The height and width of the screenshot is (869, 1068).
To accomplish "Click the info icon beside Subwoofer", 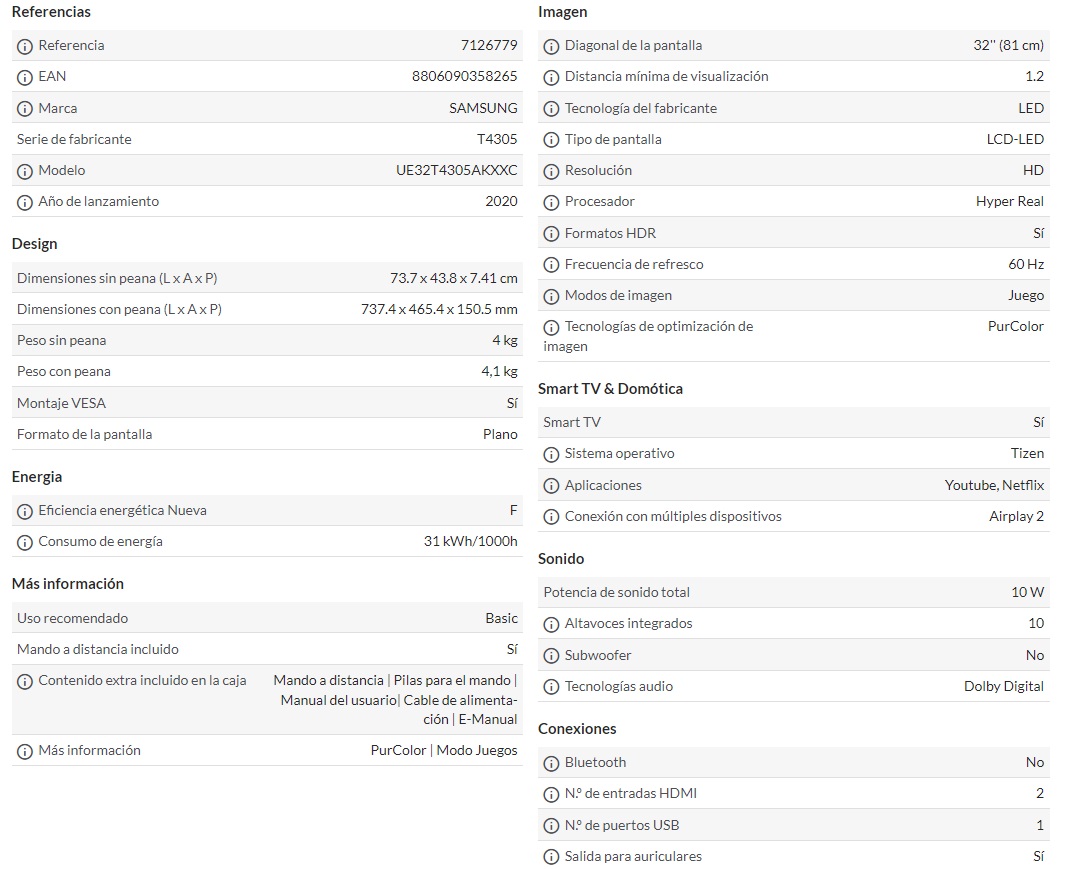I will tap(551, 657).
